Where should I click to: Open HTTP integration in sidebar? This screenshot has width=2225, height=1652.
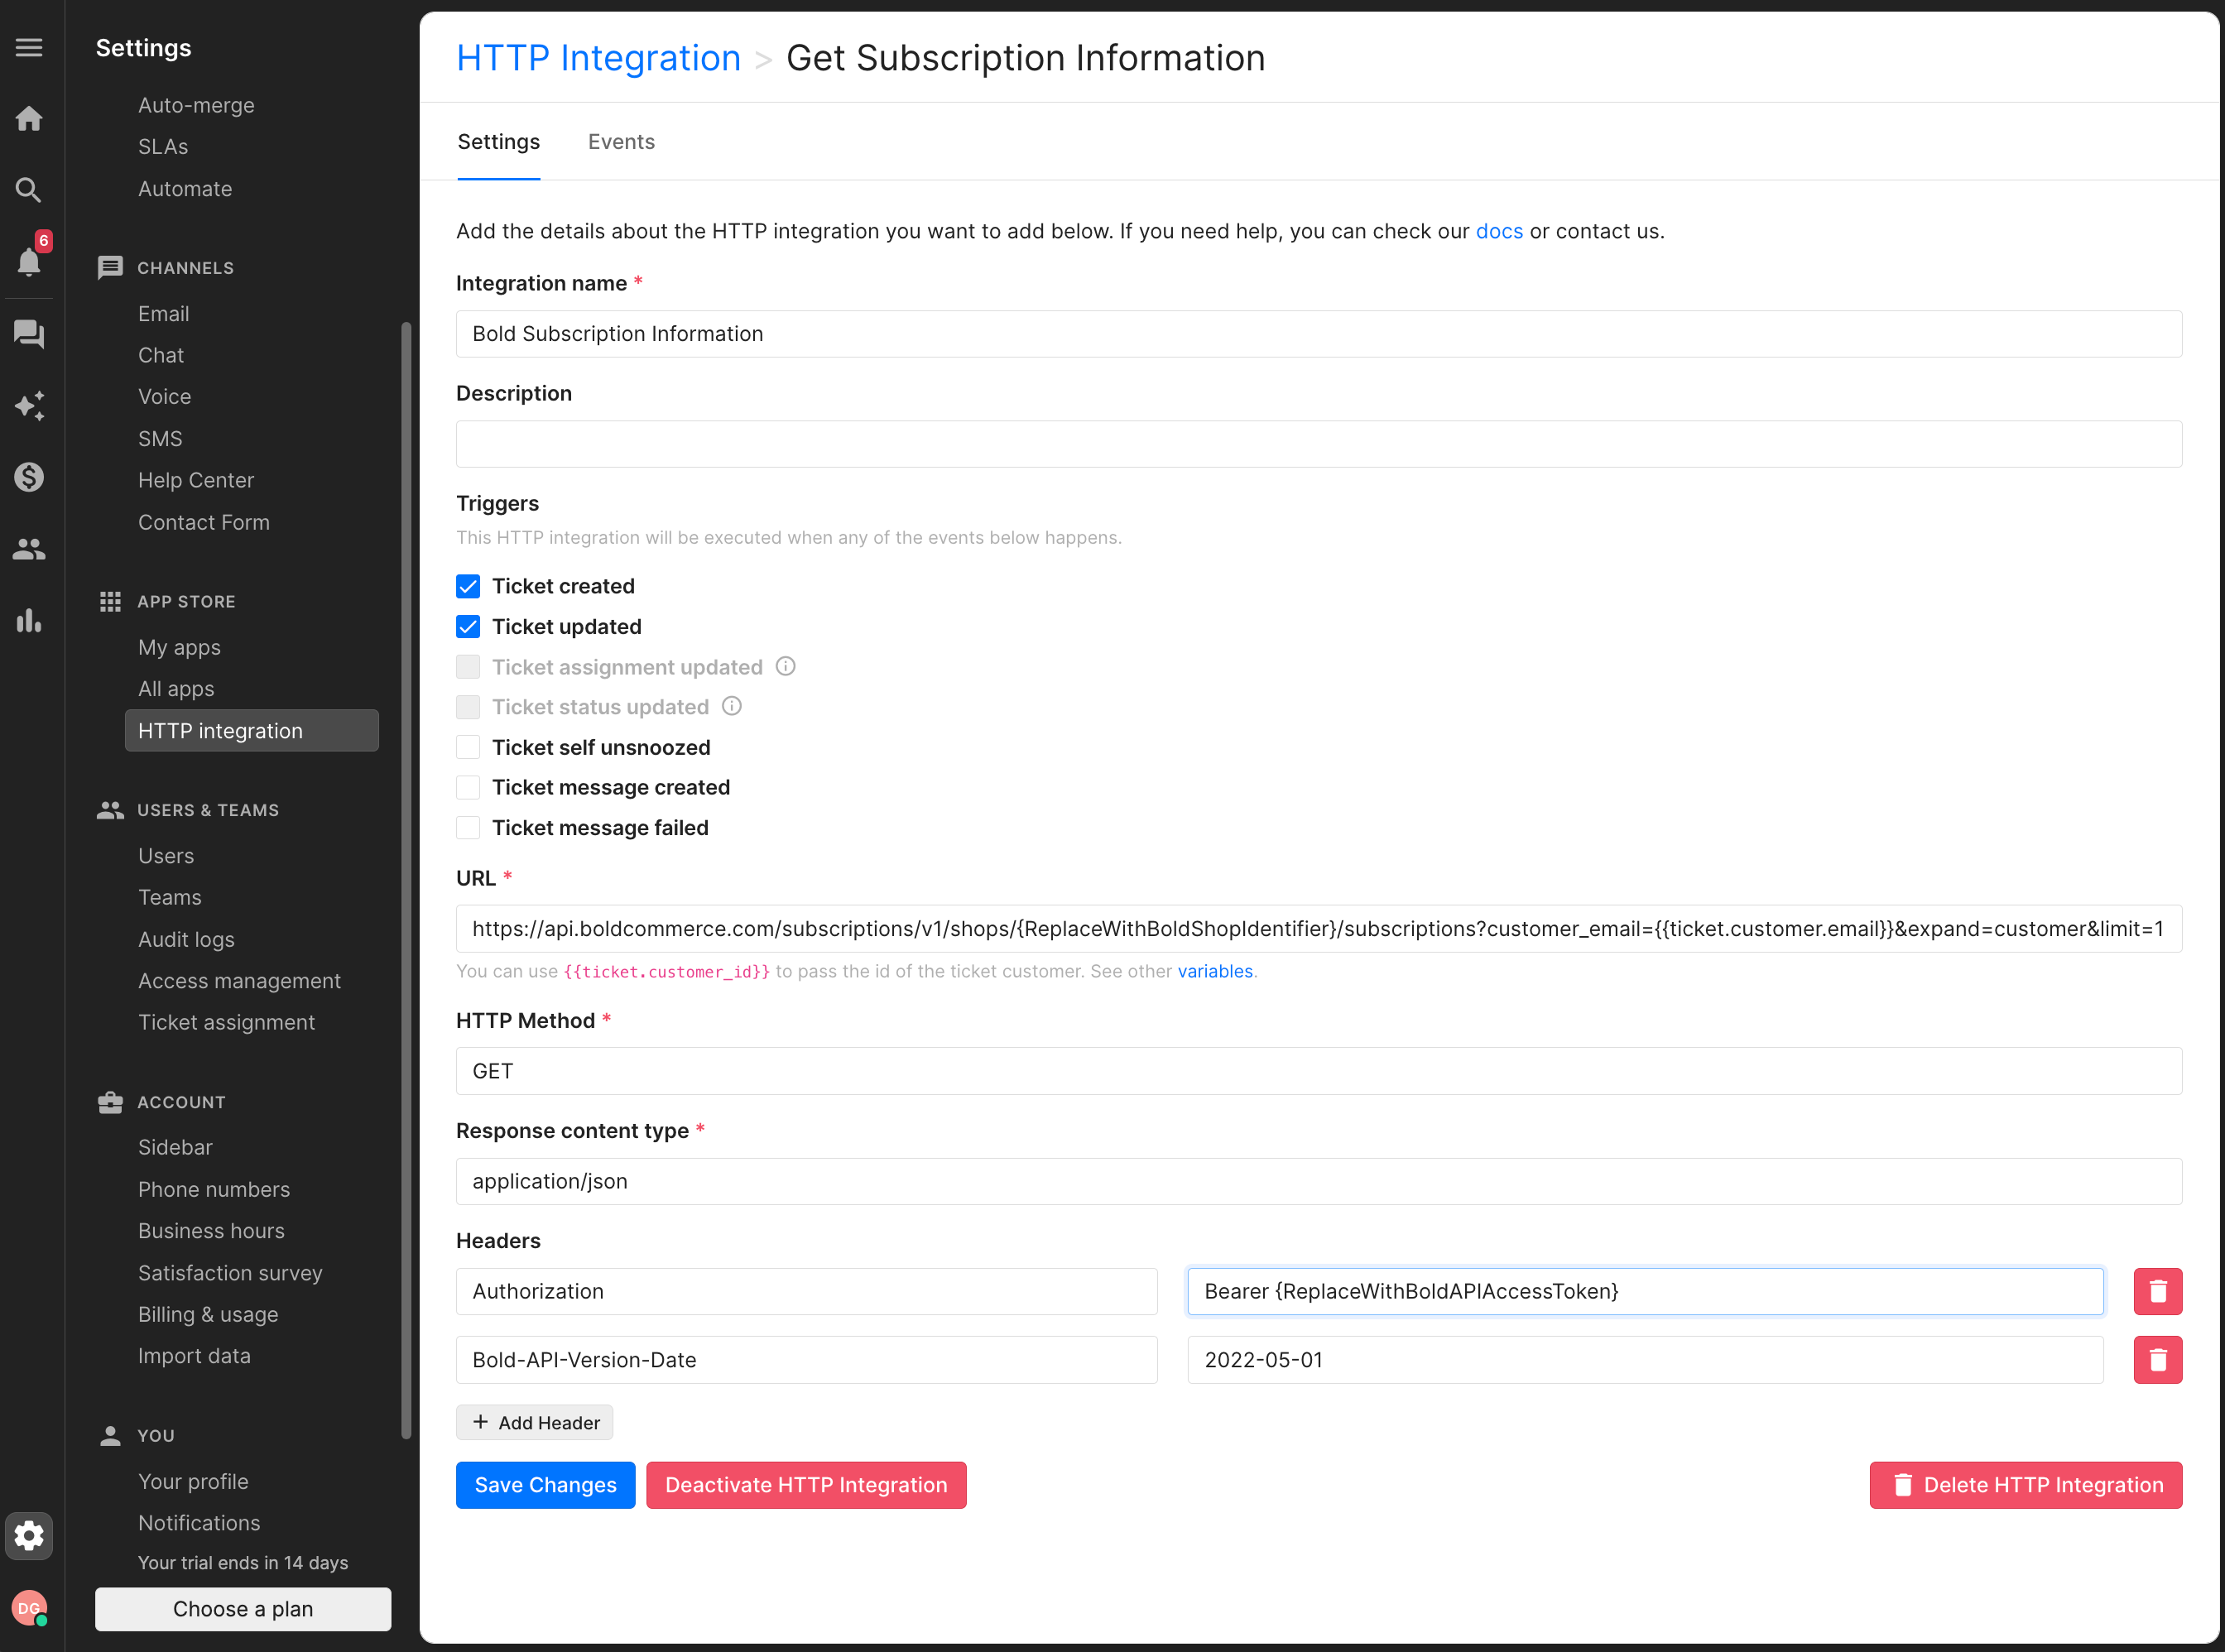click(251, 731)
